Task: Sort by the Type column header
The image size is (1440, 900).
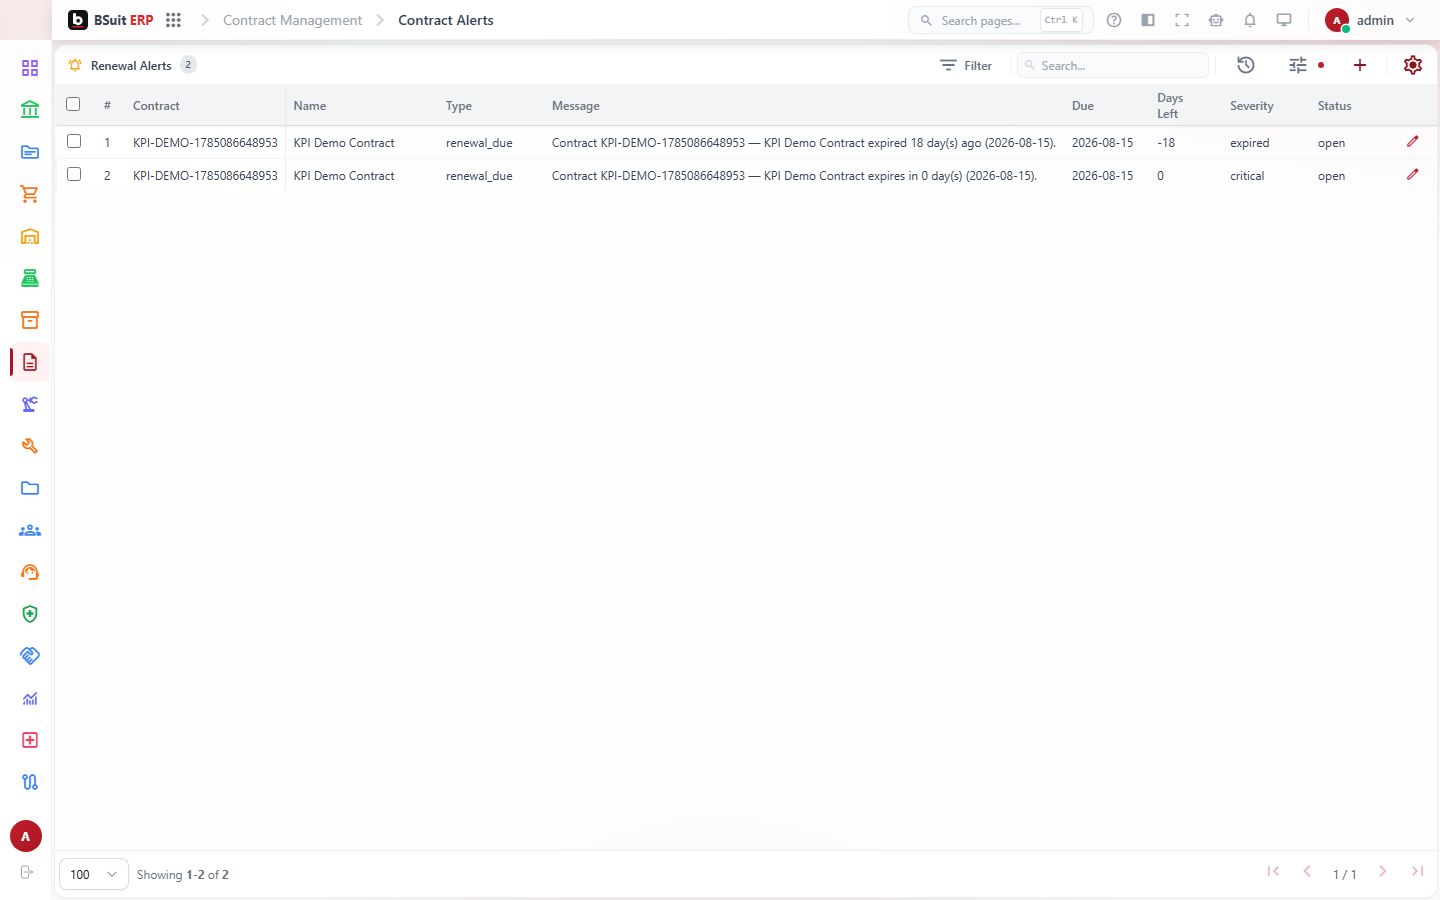Action: pos(459,106)
